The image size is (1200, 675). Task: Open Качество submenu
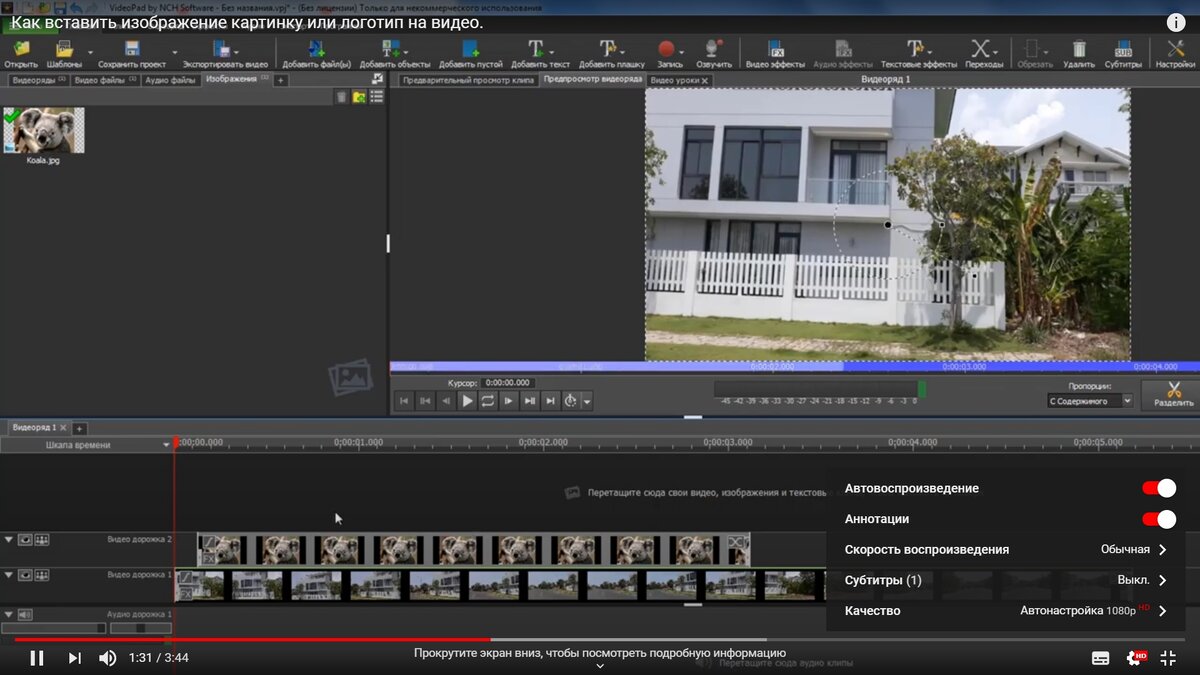point(1006,611)
